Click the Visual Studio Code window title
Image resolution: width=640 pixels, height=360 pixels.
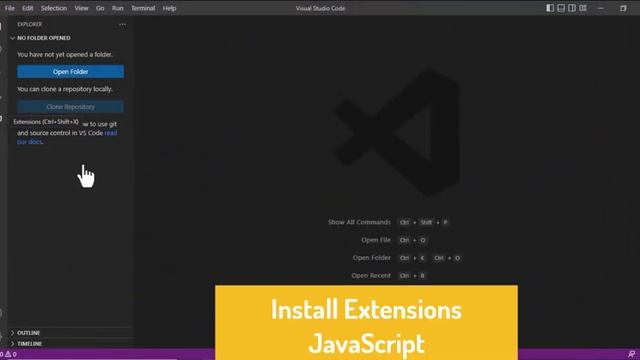click(320, 8)
